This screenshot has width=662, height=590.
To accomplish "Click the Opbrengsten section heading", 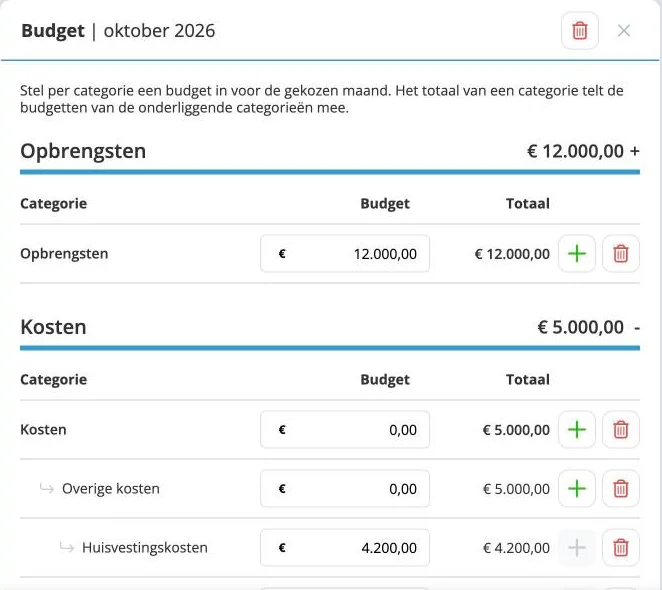I will pos(83,151).
